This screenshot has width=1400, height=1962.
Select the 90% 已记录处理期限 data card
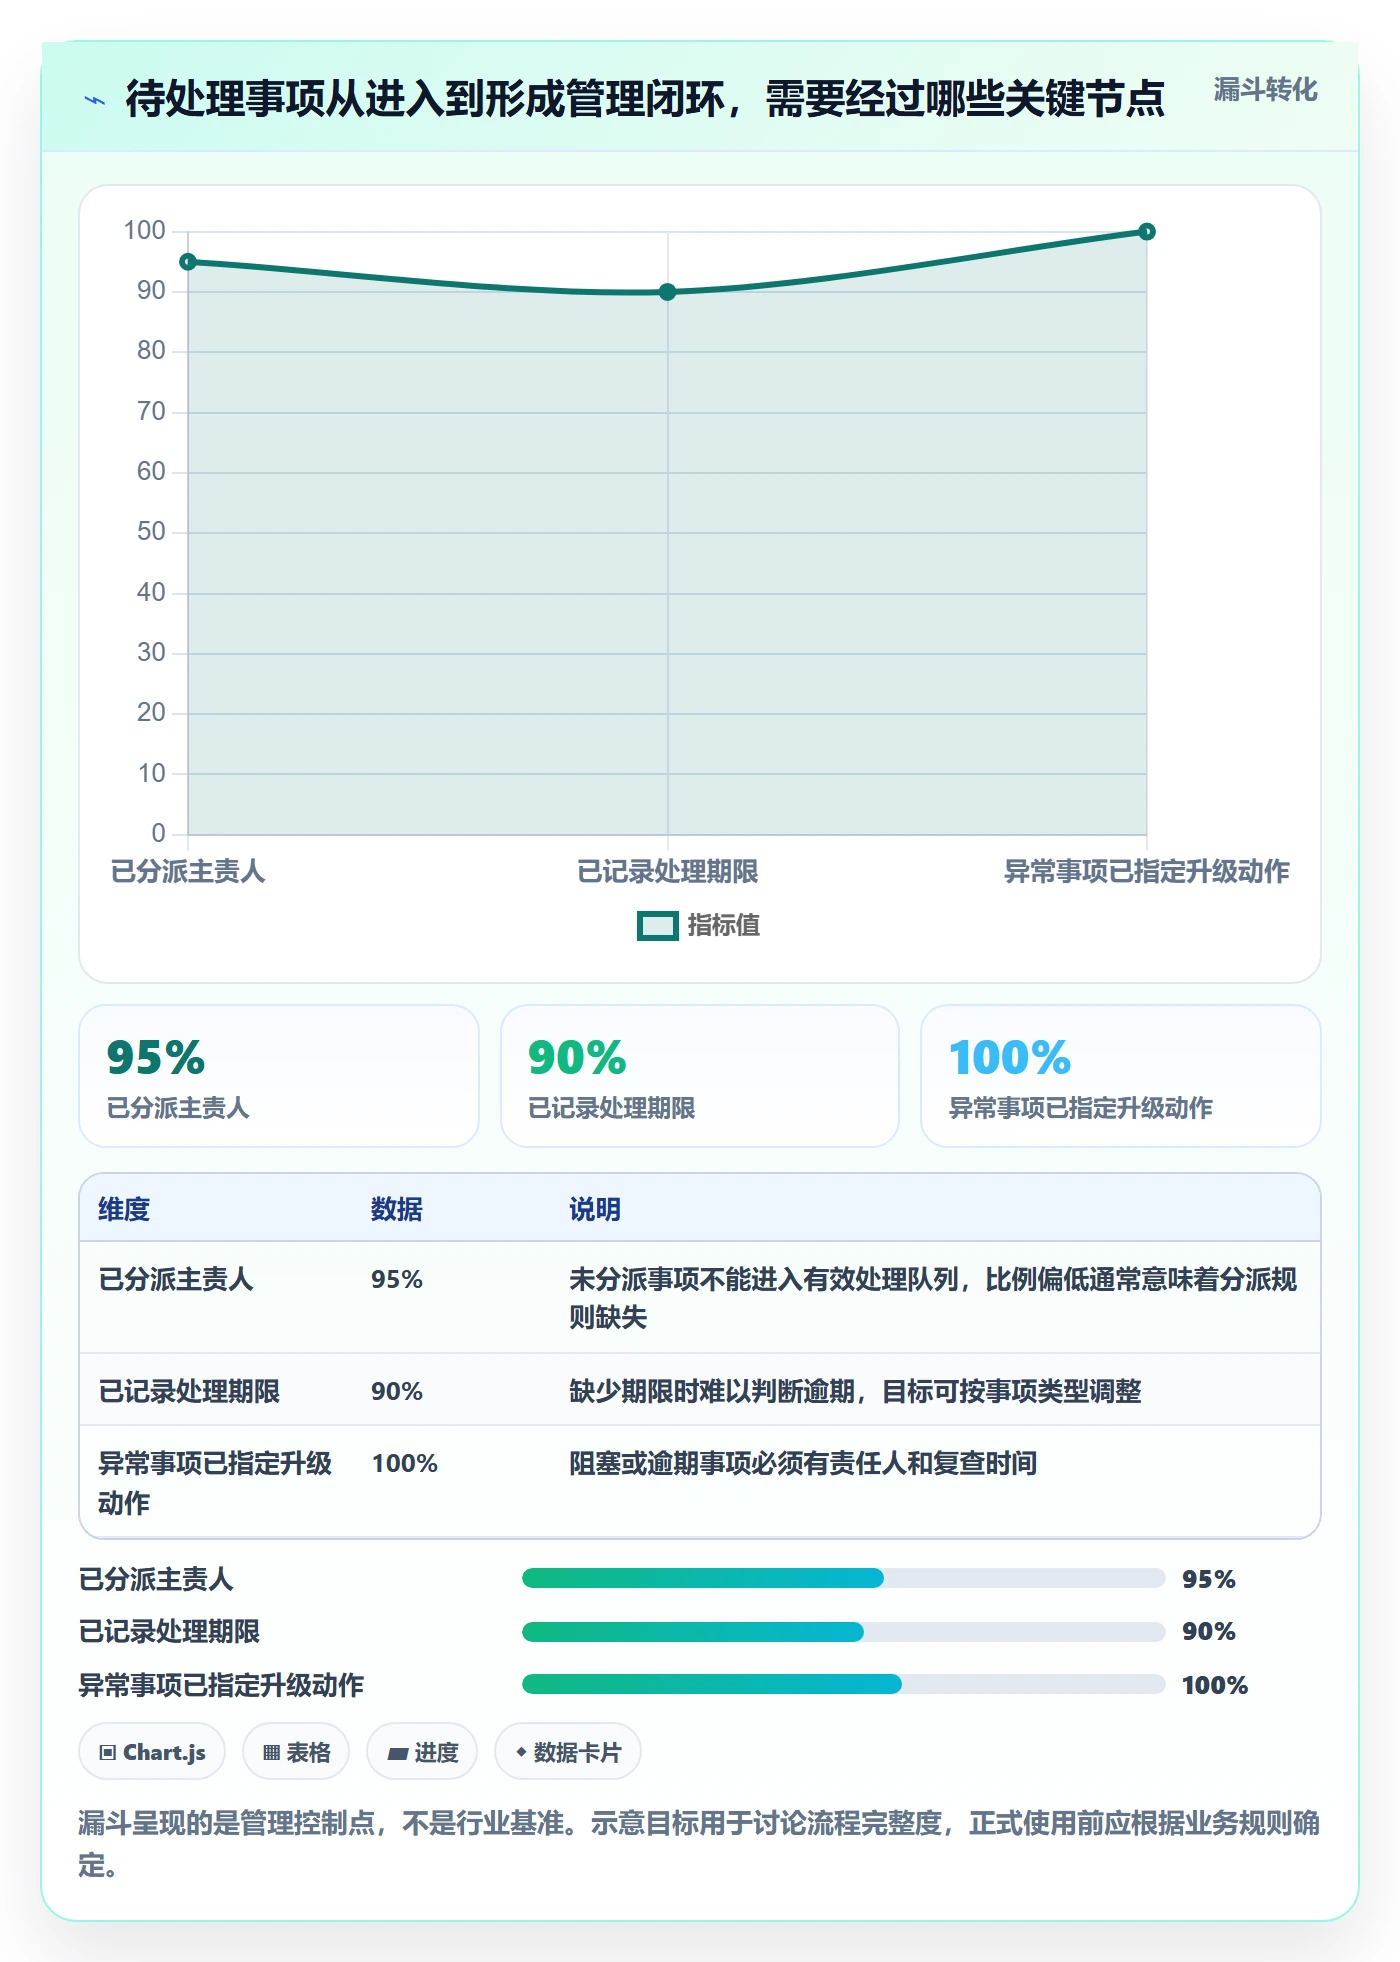point(700,1076)
